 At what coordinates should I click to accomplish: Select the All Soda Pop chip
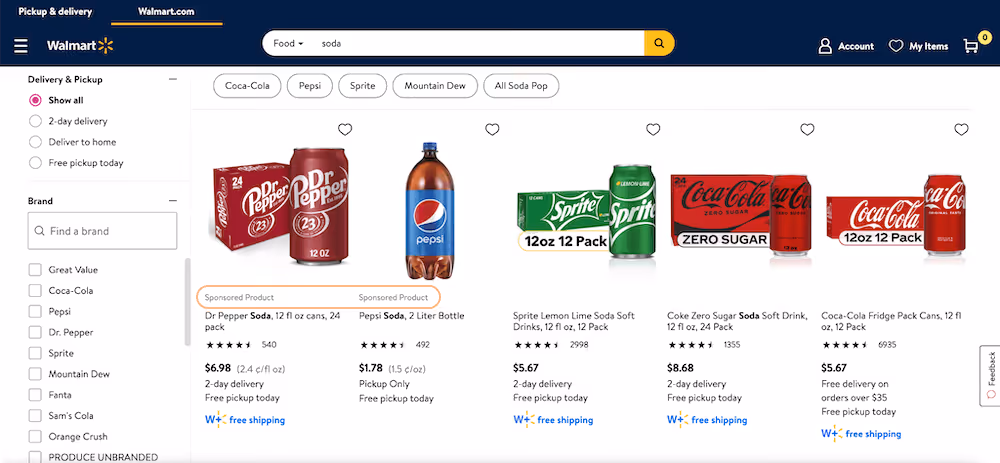(x=521, y=86)
